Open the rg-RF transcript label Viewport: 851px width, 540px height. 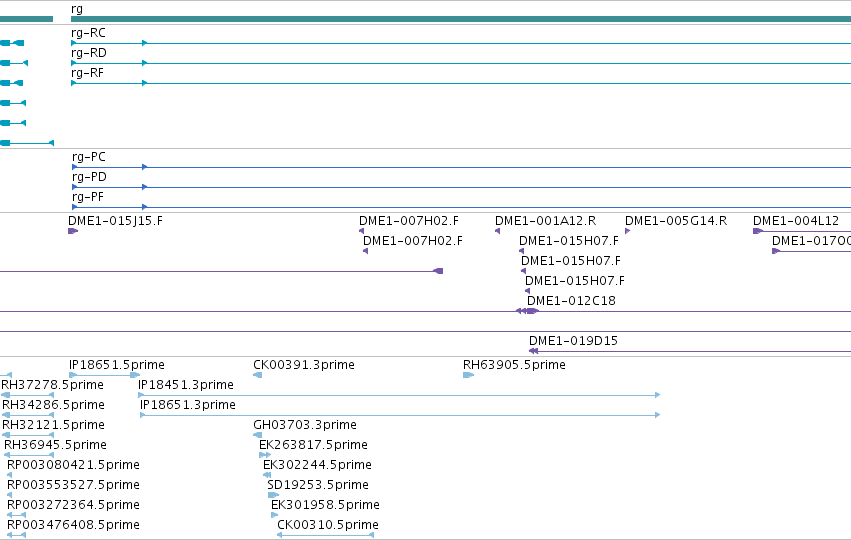[87, 73]
